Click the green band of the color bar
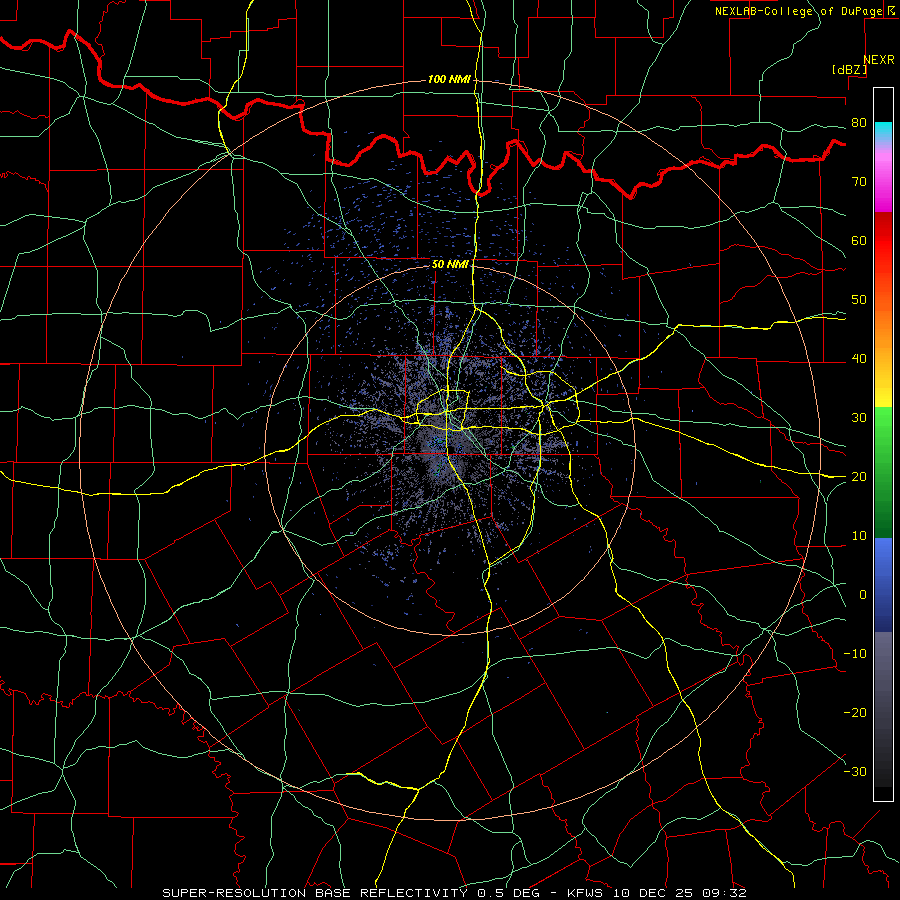900x900 pixels. (883, 471)
